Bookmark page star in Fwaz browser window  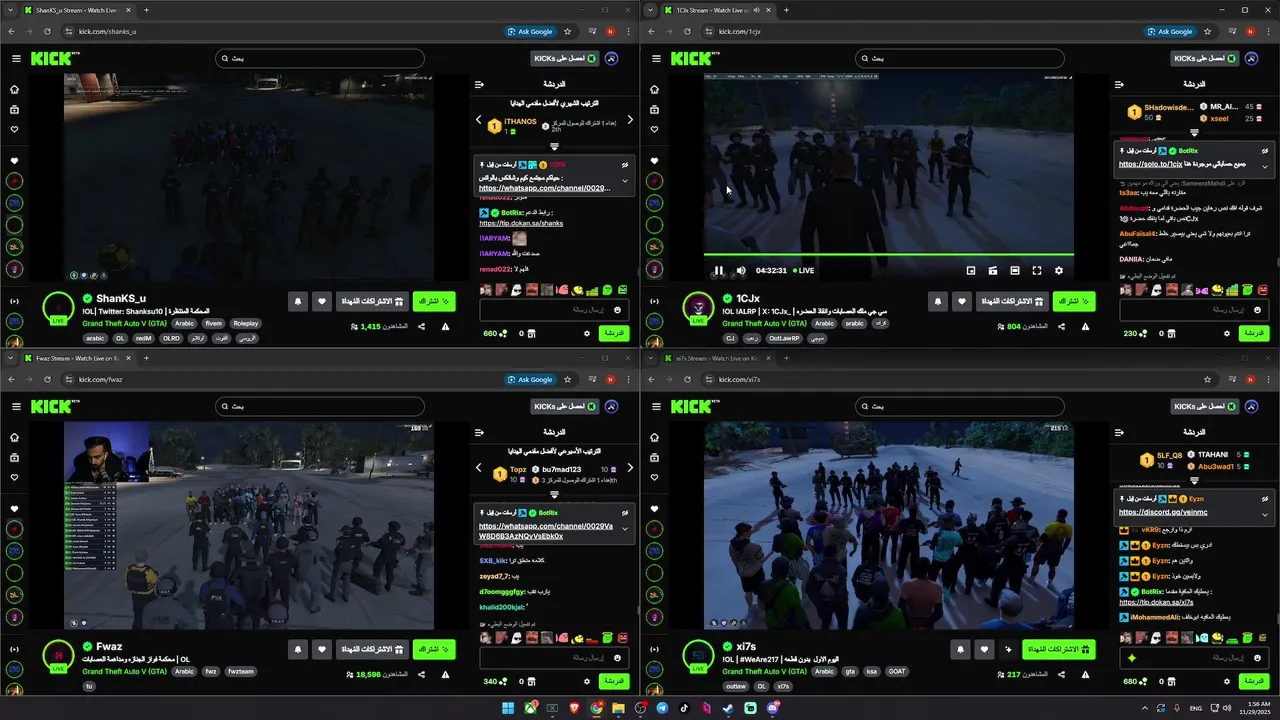coord(567,379)
